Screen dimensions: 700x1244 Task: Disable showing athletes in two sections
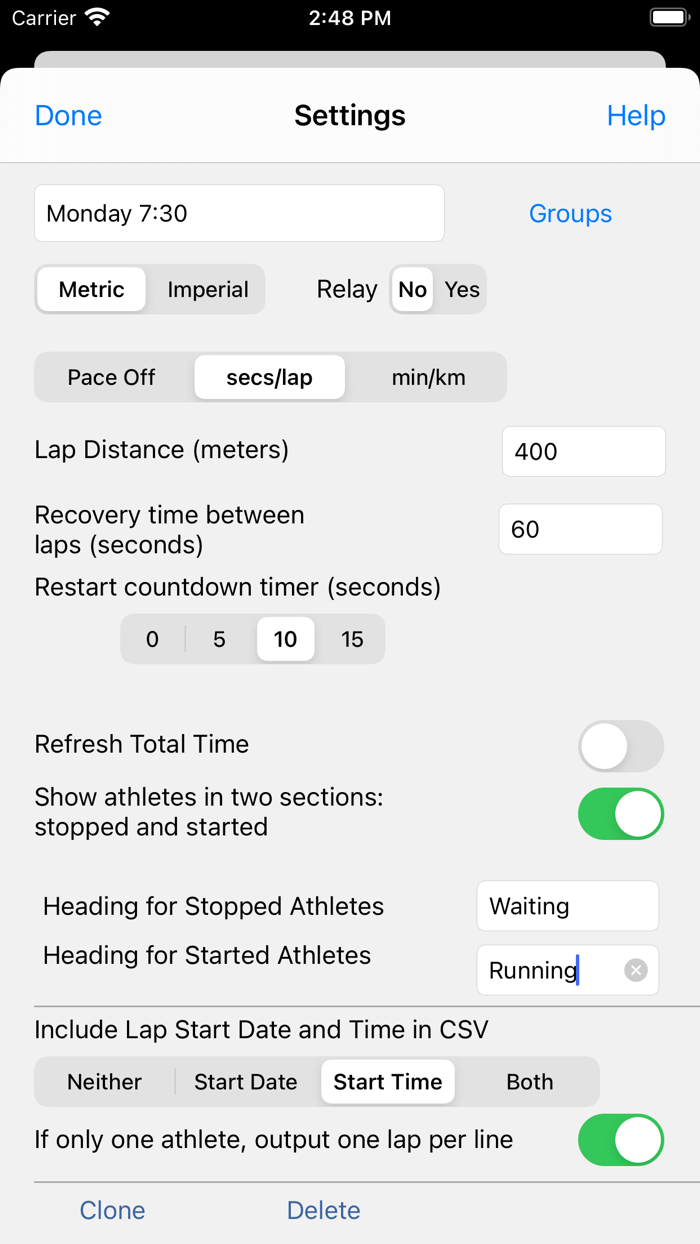(620, 813)
